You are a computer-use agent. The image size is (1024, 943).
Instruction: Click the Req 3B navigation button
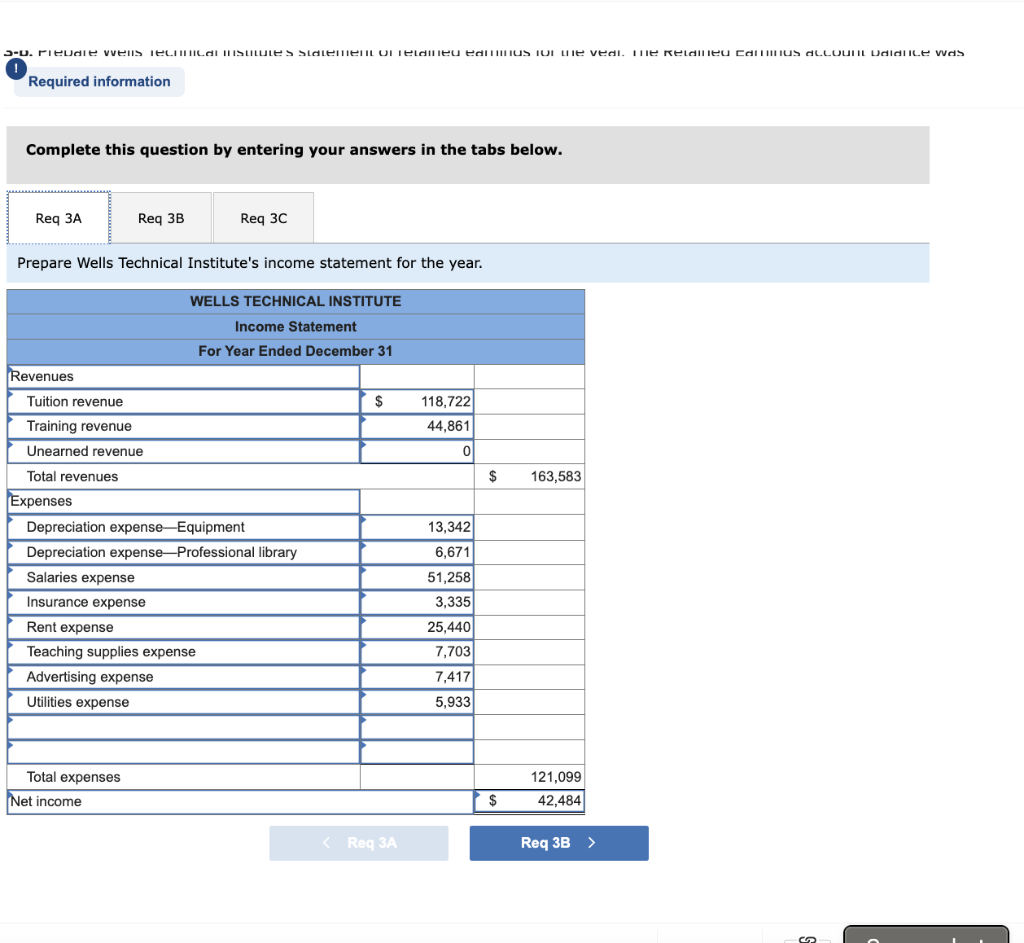pos(558,843)
